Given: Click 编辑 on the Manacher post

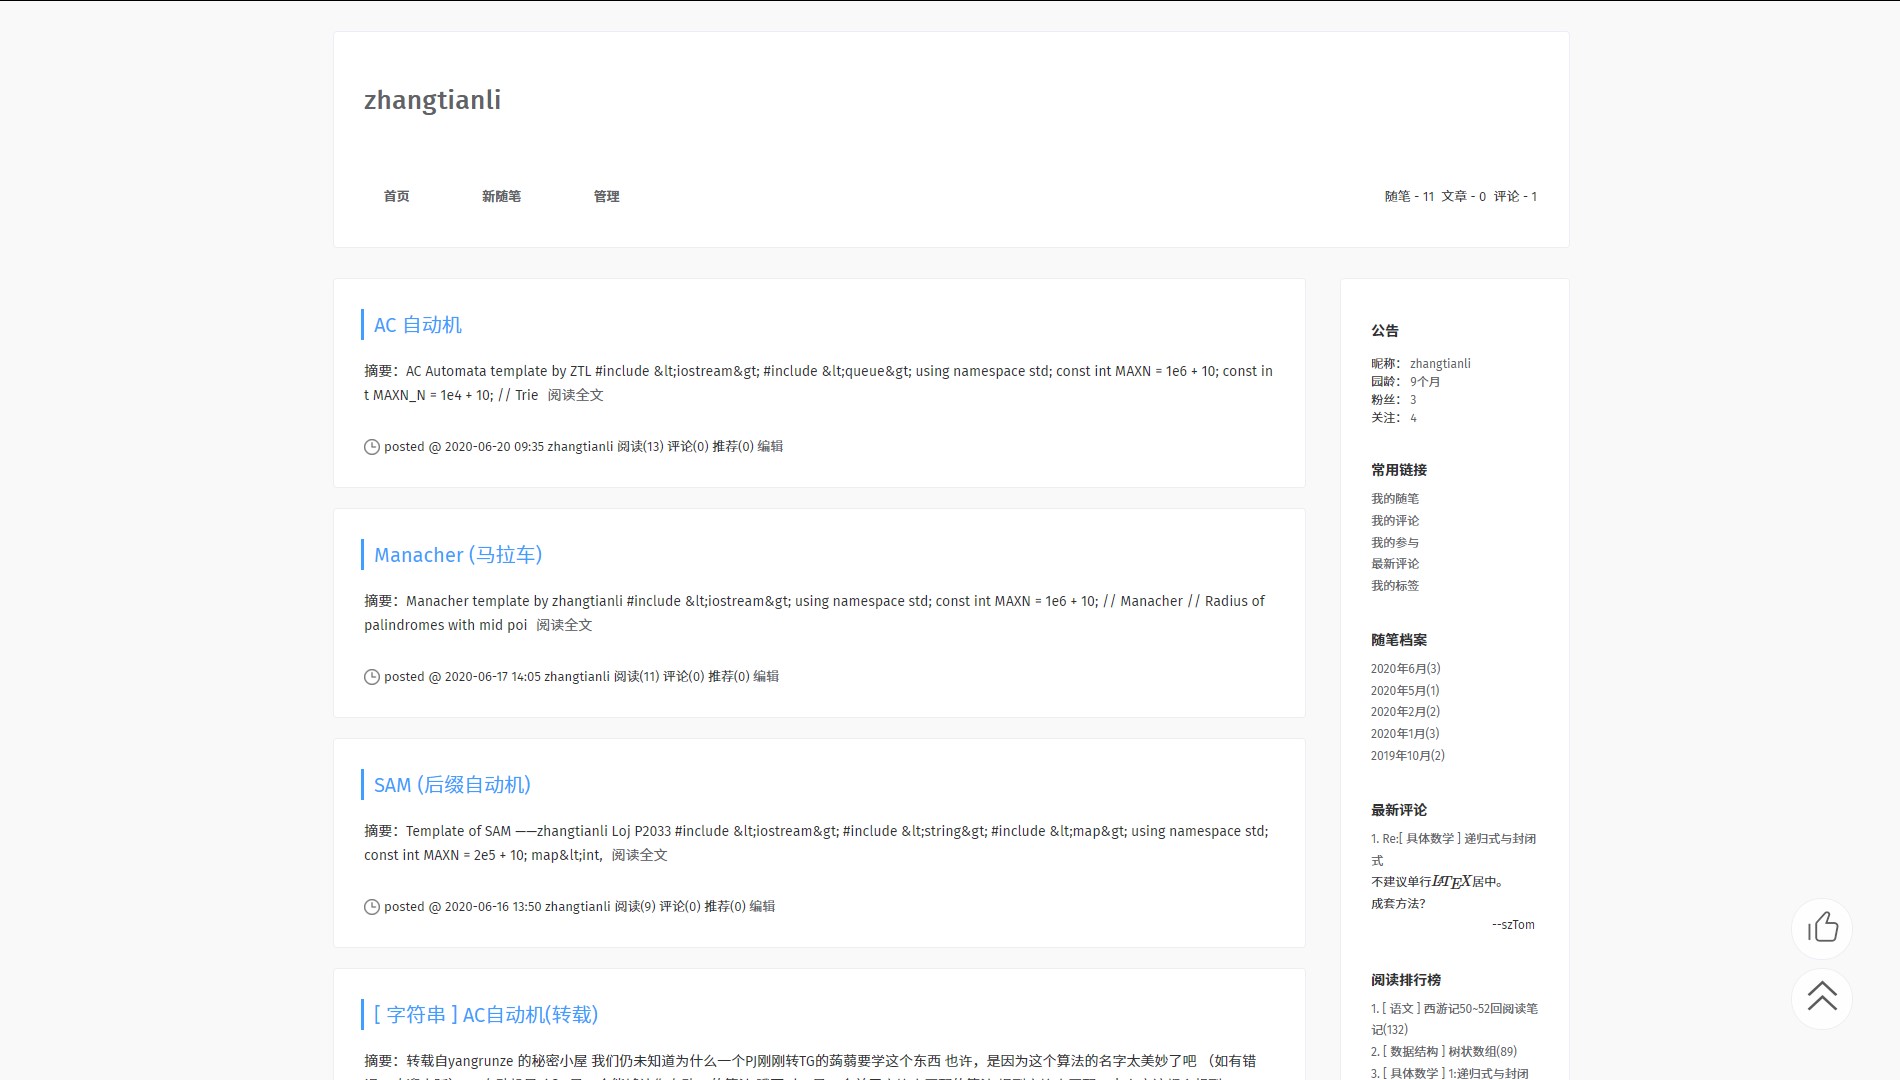Looking at the screenshot, I should pyautogui.click(x=766, y=677).
